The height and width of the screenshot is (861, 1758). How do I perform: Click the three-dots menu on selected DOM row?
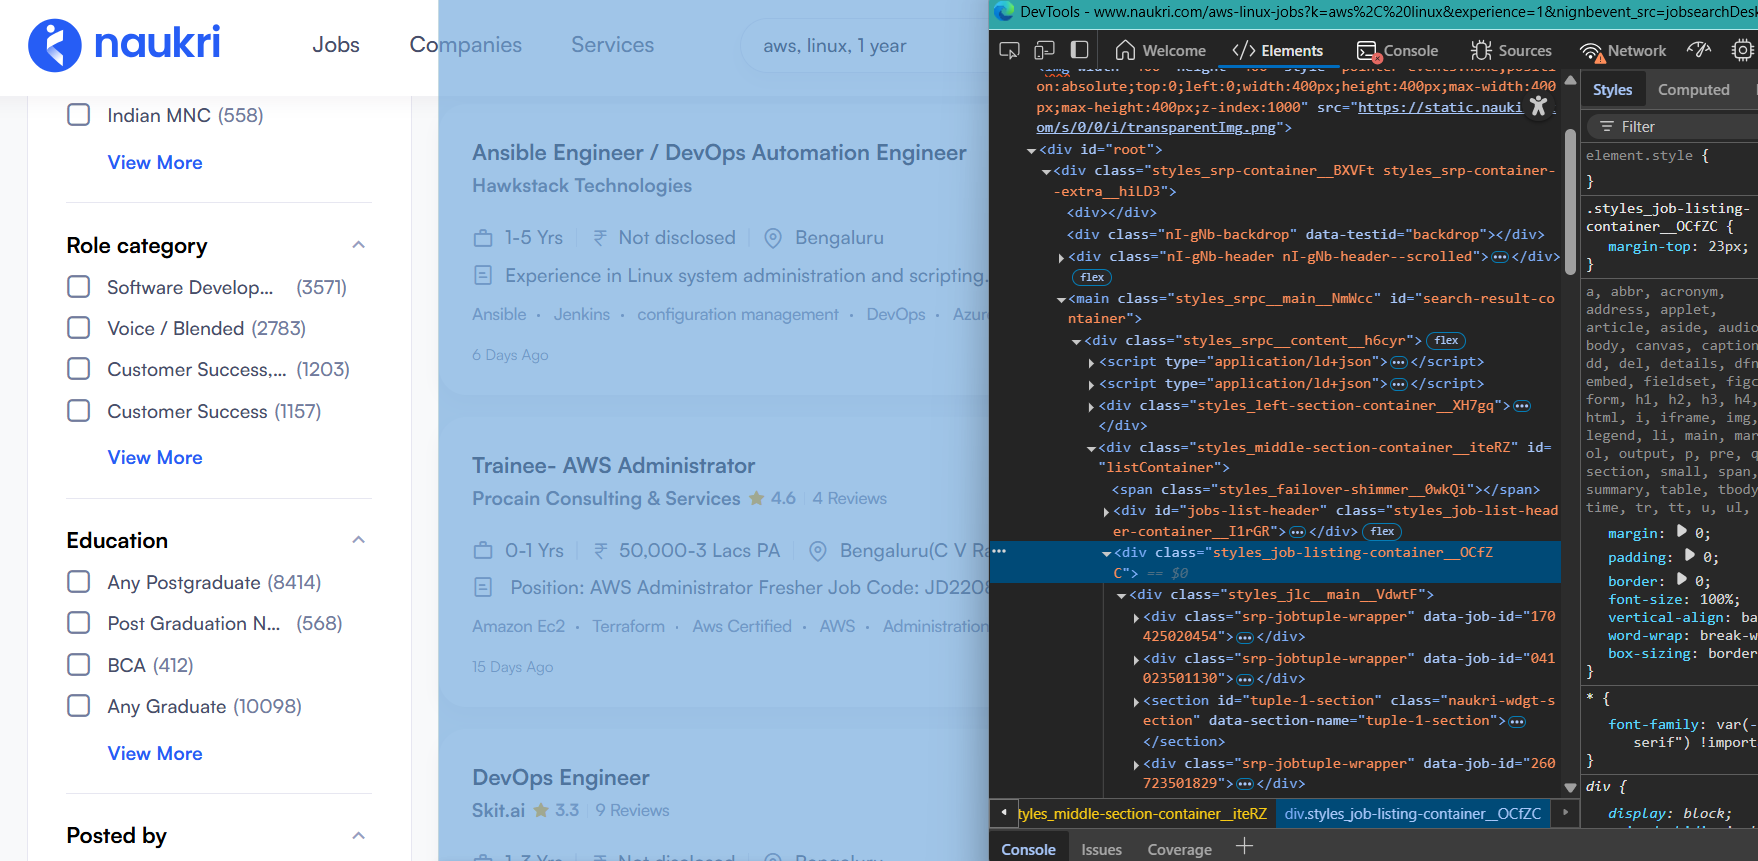999,551
